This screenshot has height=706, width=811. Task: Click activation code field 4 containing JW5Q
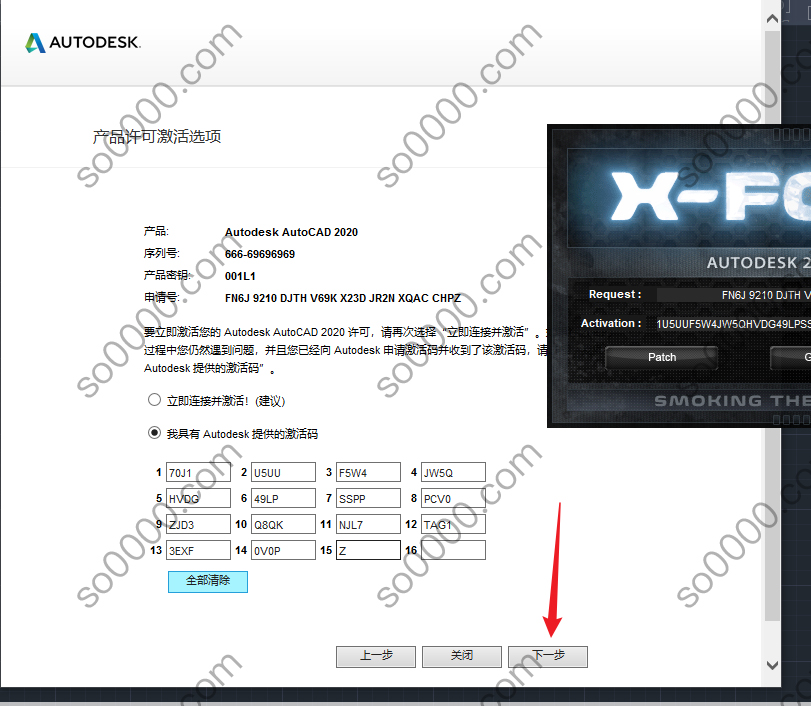[x=453, y=472]
